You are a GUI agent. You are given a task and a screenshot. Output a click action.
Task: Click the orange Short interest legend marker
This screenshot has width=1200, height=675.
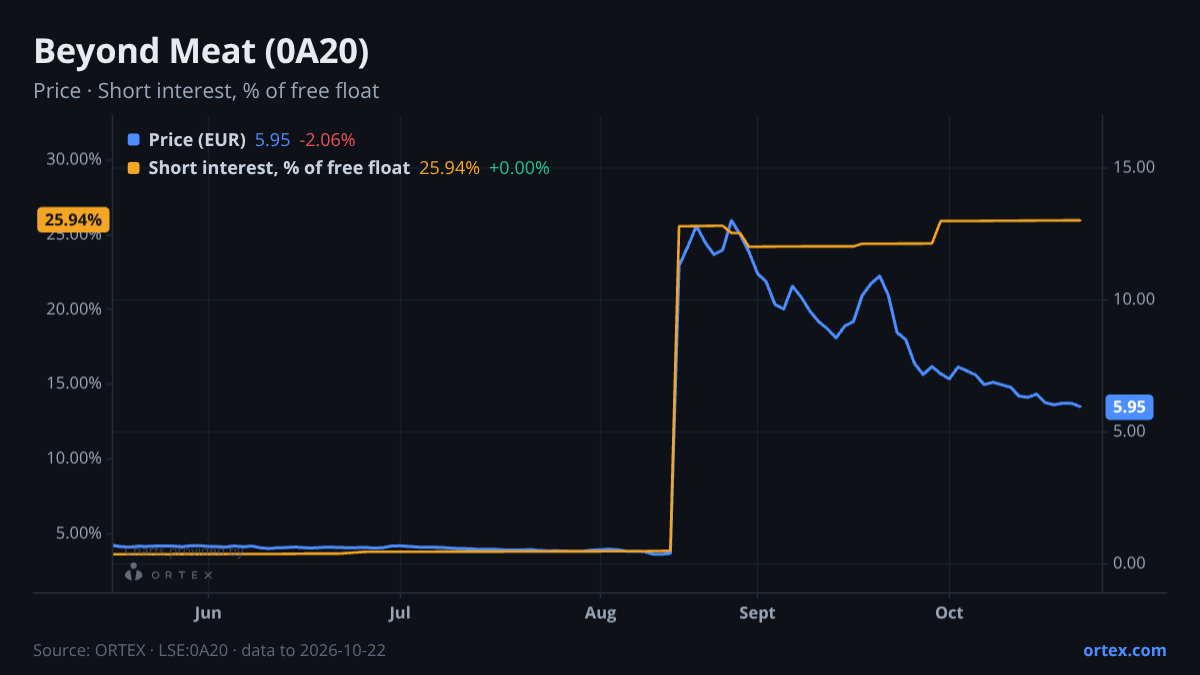coord(134,168)
